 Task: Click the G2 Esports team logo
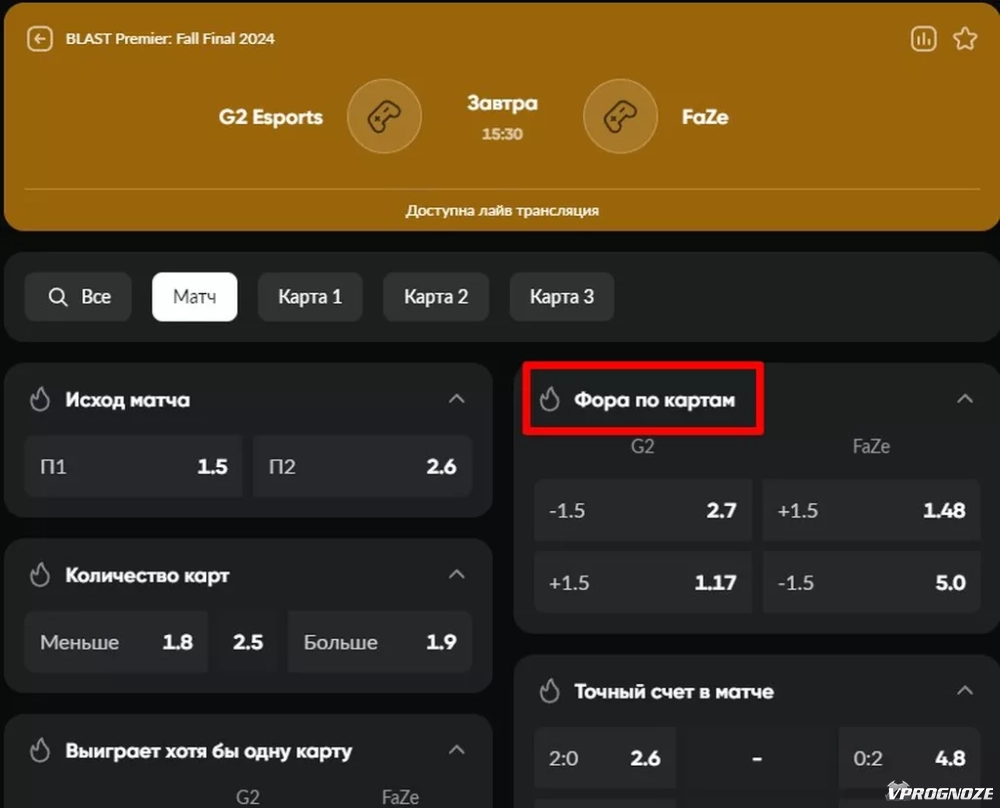pos(384,117)
